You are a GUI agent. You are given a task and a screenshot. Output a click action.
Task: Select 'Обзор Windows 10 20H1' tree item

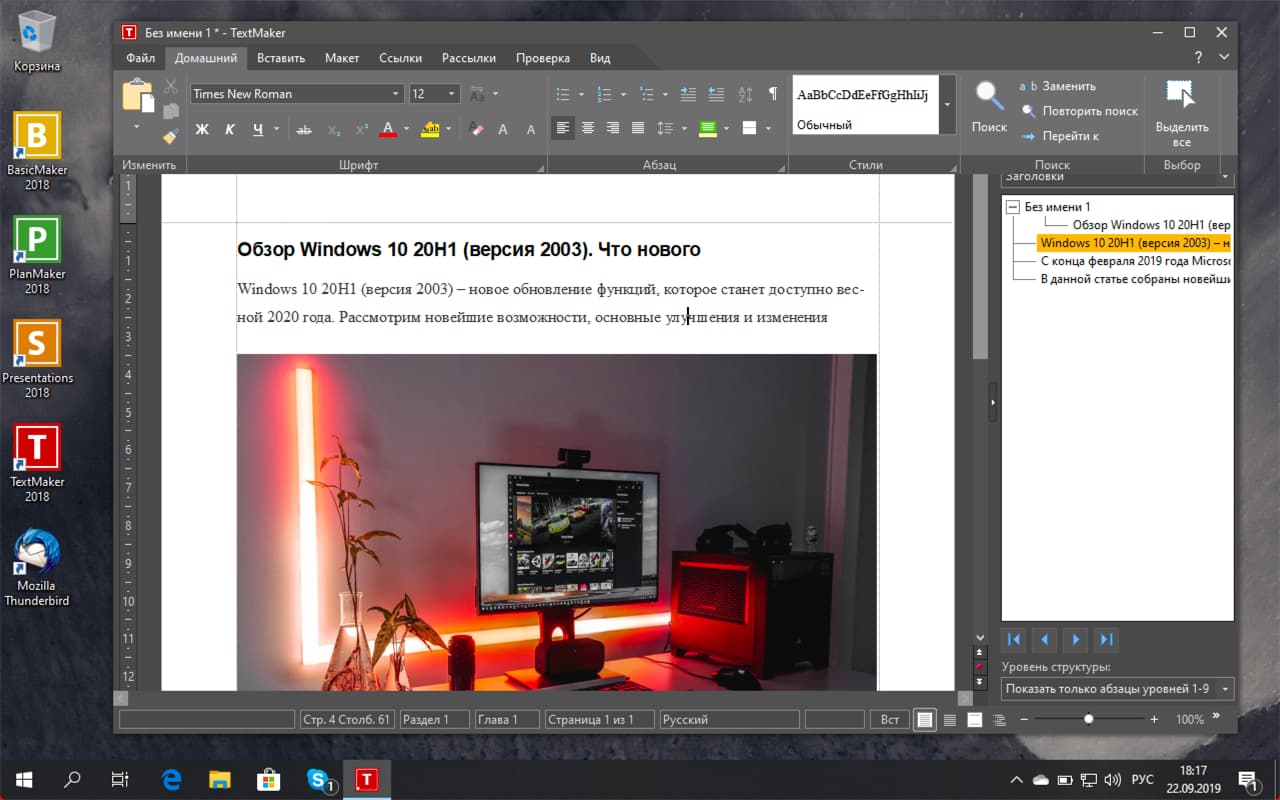(1151, 225)
